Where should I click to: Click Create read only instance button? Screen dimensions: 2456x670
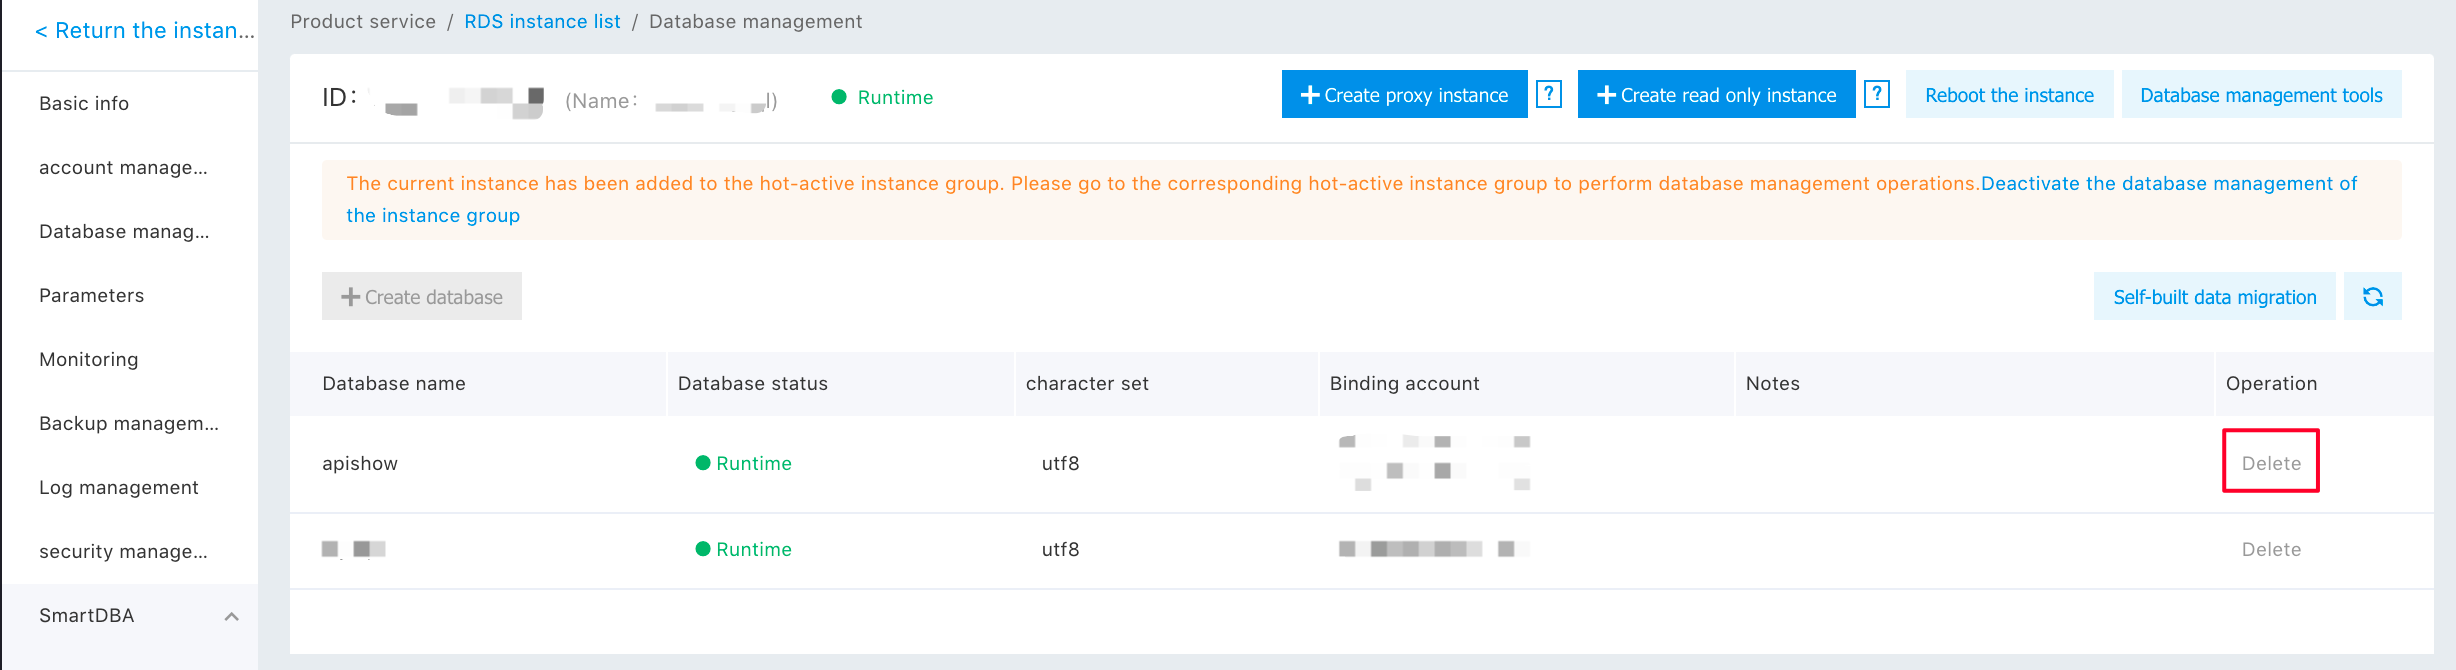point(1716,95)
